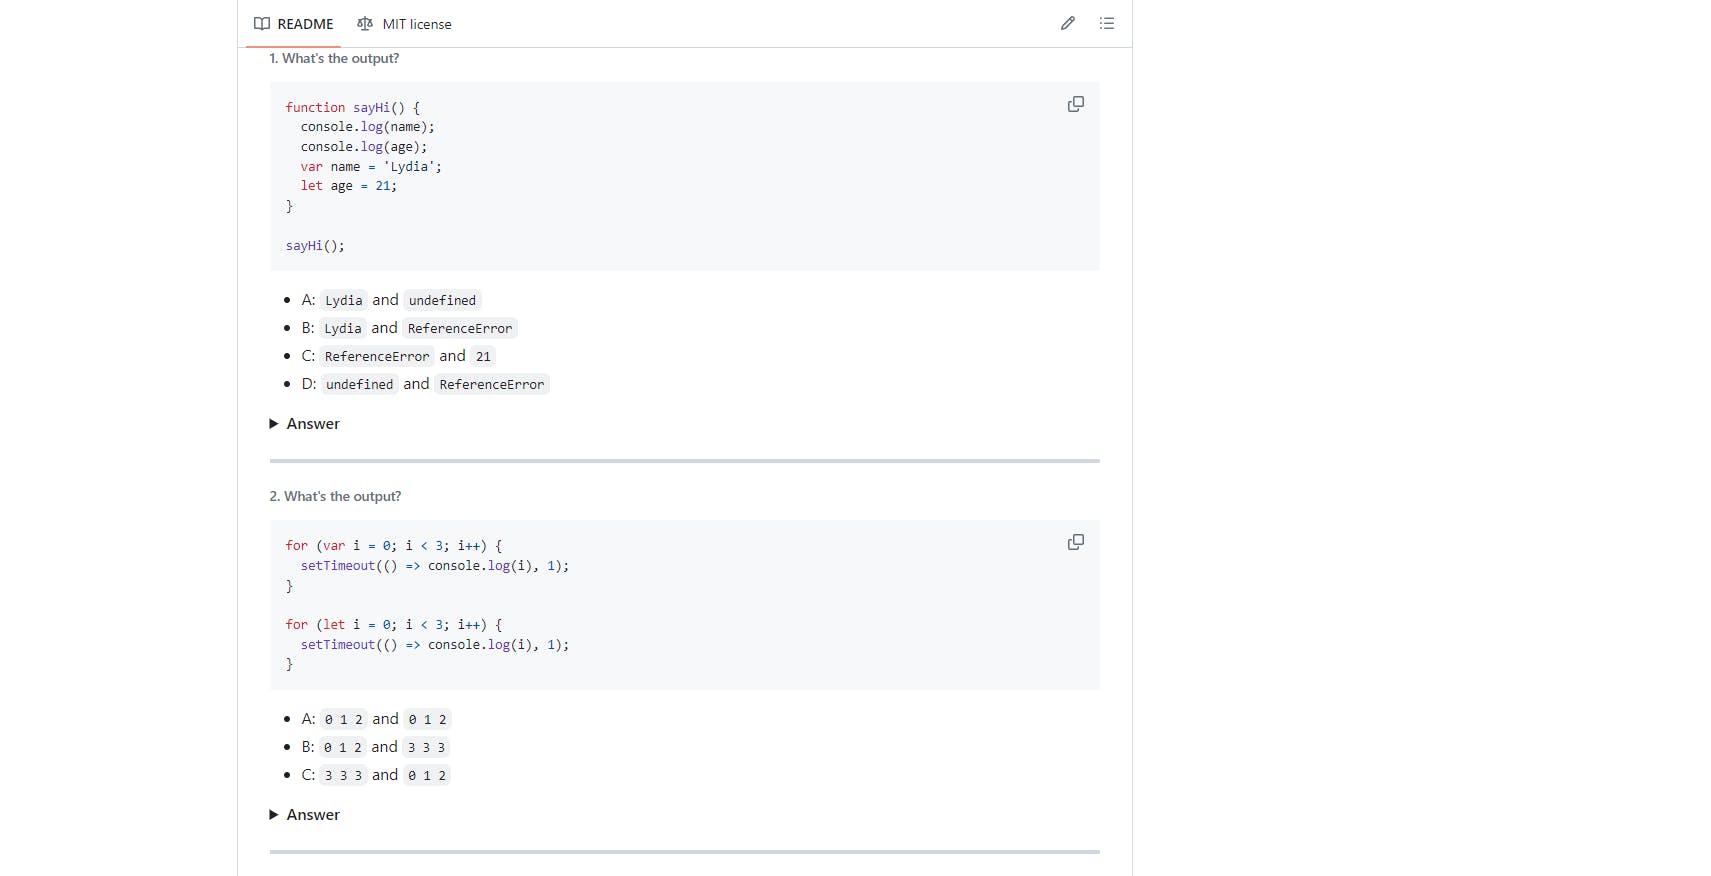Click the book icon beside README
The width and height of the screenshot is (1711, 876).
point(262,24)
